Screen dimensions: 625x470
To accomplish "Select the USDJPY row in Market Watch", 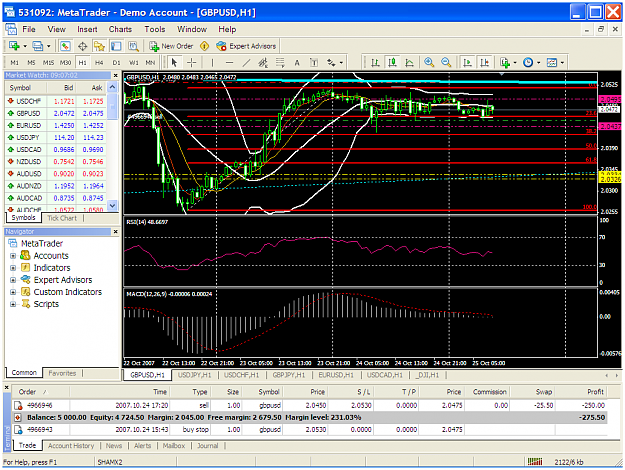I will point(56,138).
